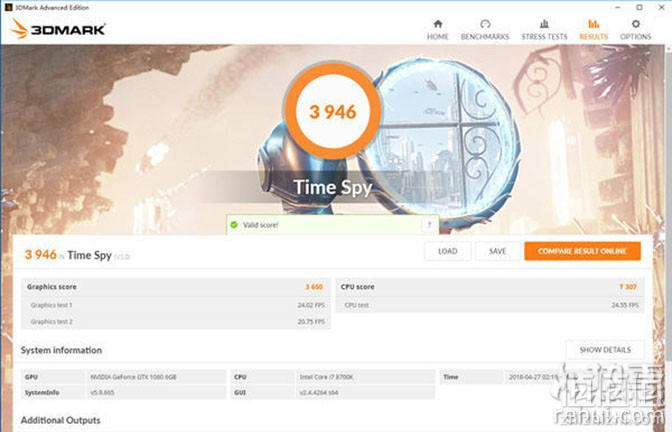
Task: Go to RESULTS menu label
Action: pyautogui.click(x=594, y=37)
